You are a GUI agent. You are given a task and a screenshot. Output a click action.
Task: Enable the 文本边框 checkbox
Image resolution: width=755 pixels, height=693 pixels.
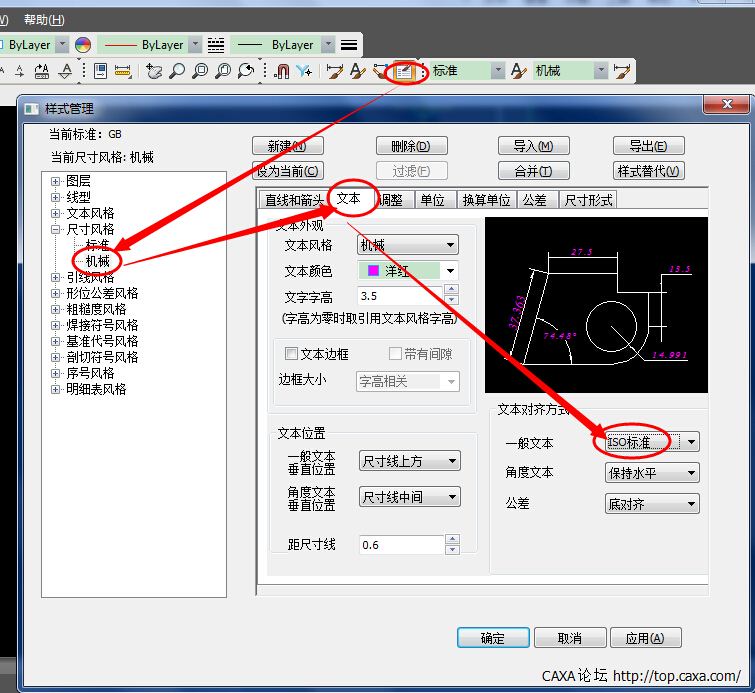(x=292, y=354)
